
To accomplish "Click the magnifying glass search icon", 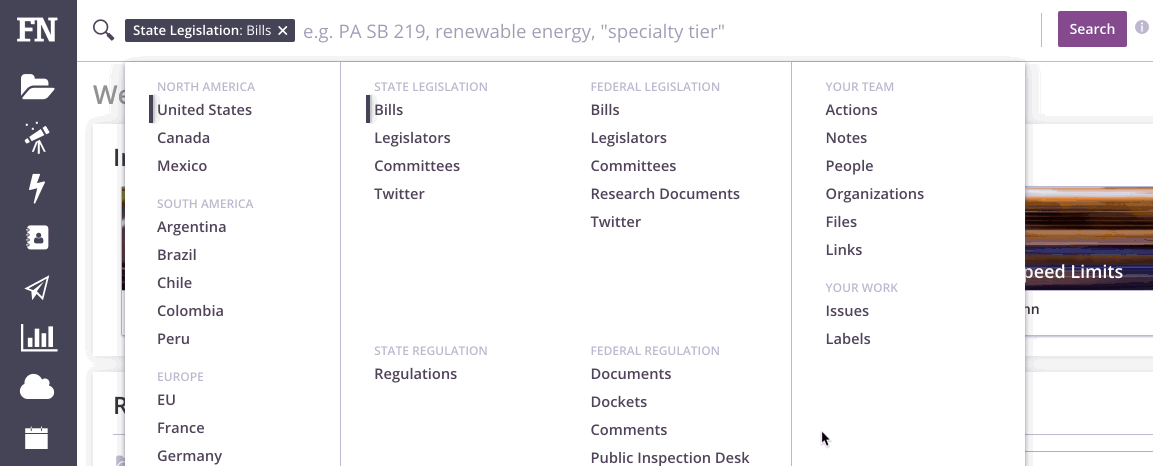I will [104, 30].
